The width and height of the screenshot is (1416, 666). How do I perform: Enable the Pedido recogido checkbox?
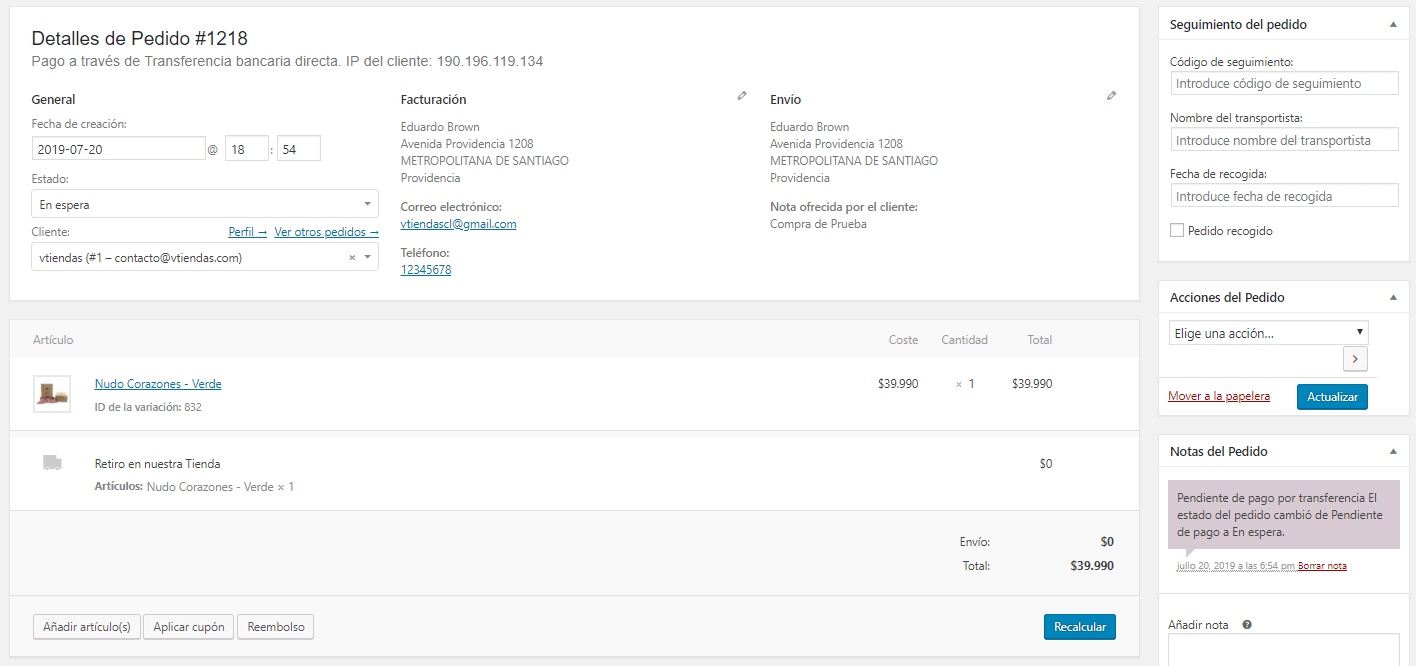1177,231
